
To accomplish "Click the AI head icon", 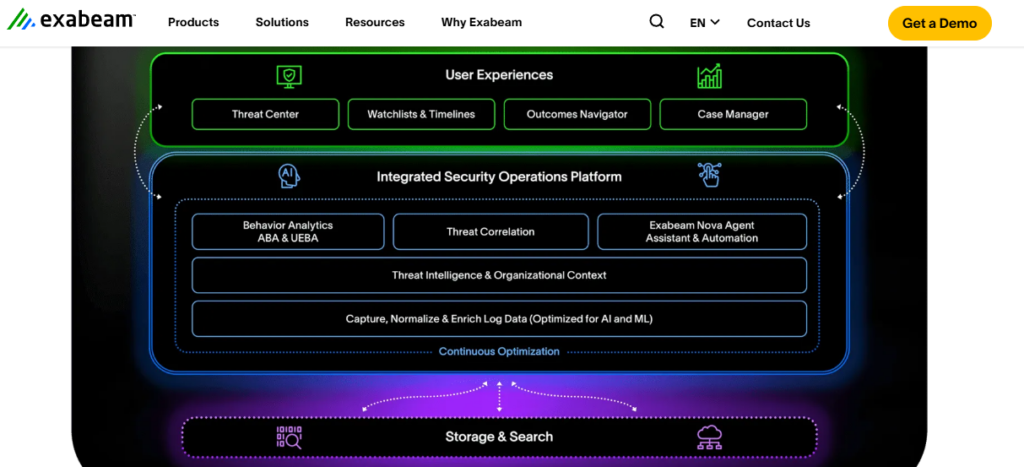I will click(289, 176).
